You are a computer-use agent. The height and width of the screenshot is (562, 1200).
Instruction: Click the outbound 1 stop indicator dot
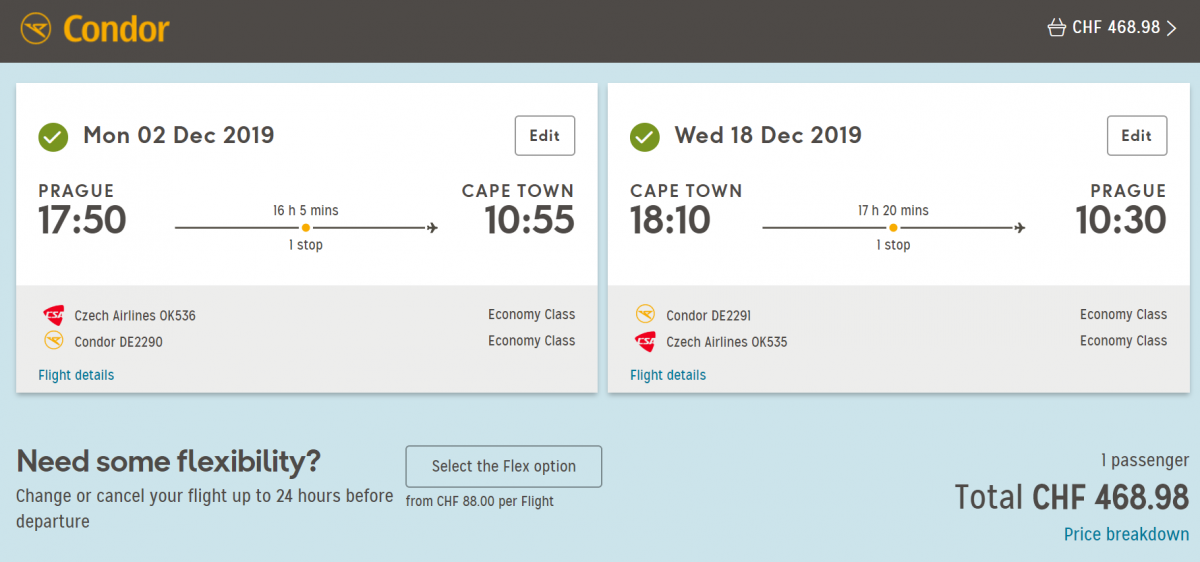coord(305,228)
